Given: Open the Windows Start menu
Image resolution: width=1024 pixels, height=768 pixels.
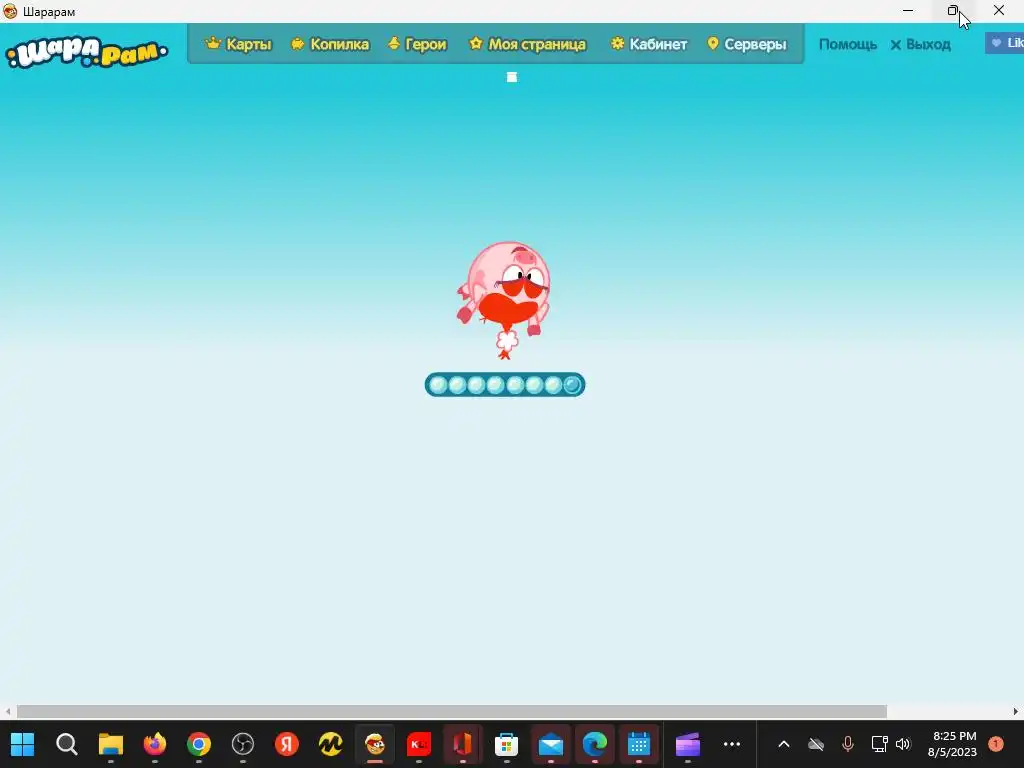Looking at the screenshot, I should click(x=23, y=744).
